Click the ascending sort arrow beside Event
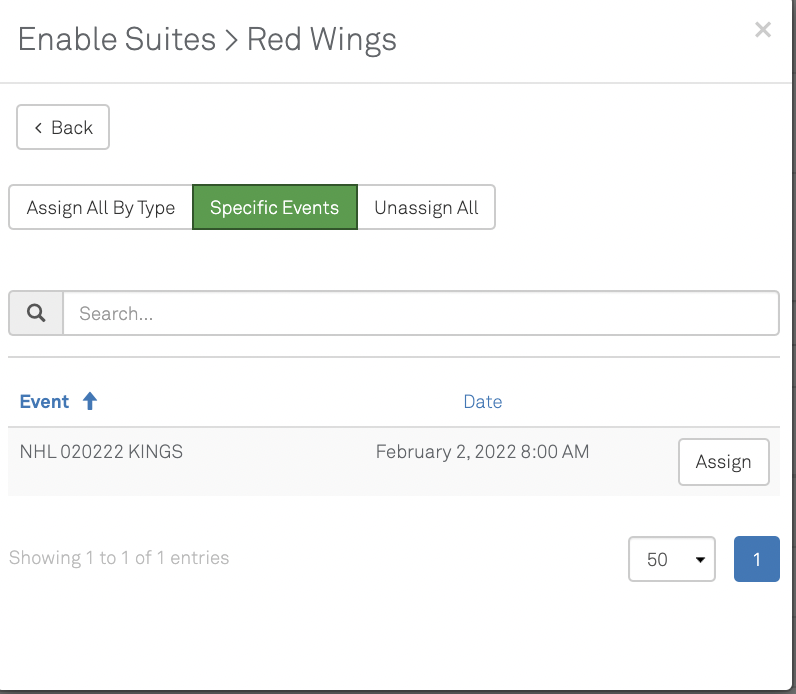This screenshot has width=796, height=694. [x=90, y=402]
